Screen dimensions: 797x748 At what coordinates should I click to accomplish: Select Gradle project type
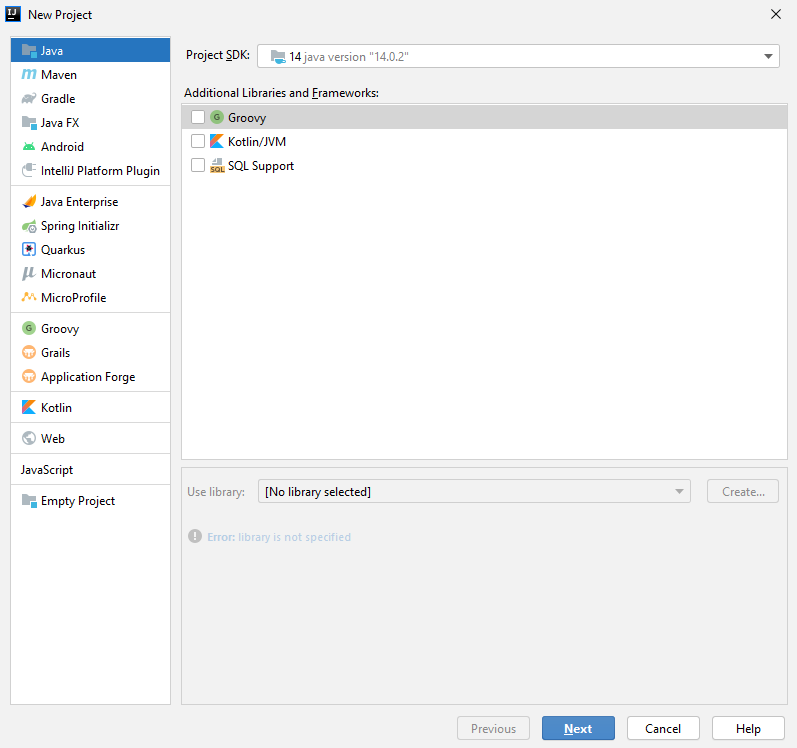click(90, 99)
